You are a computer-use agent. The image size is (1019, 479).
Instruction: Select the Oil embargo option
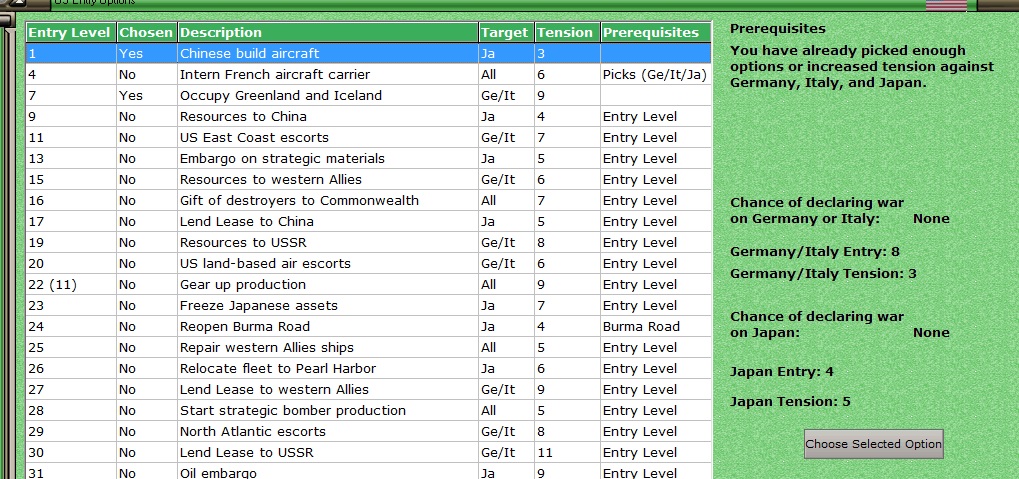(x=368, y=471)
